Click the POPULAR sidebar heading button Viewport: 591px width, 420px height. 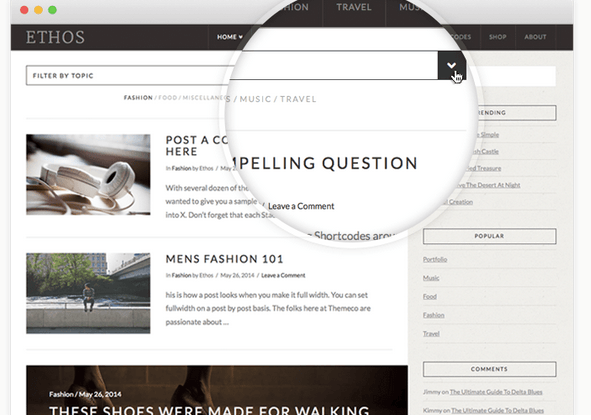coord(489,236)
